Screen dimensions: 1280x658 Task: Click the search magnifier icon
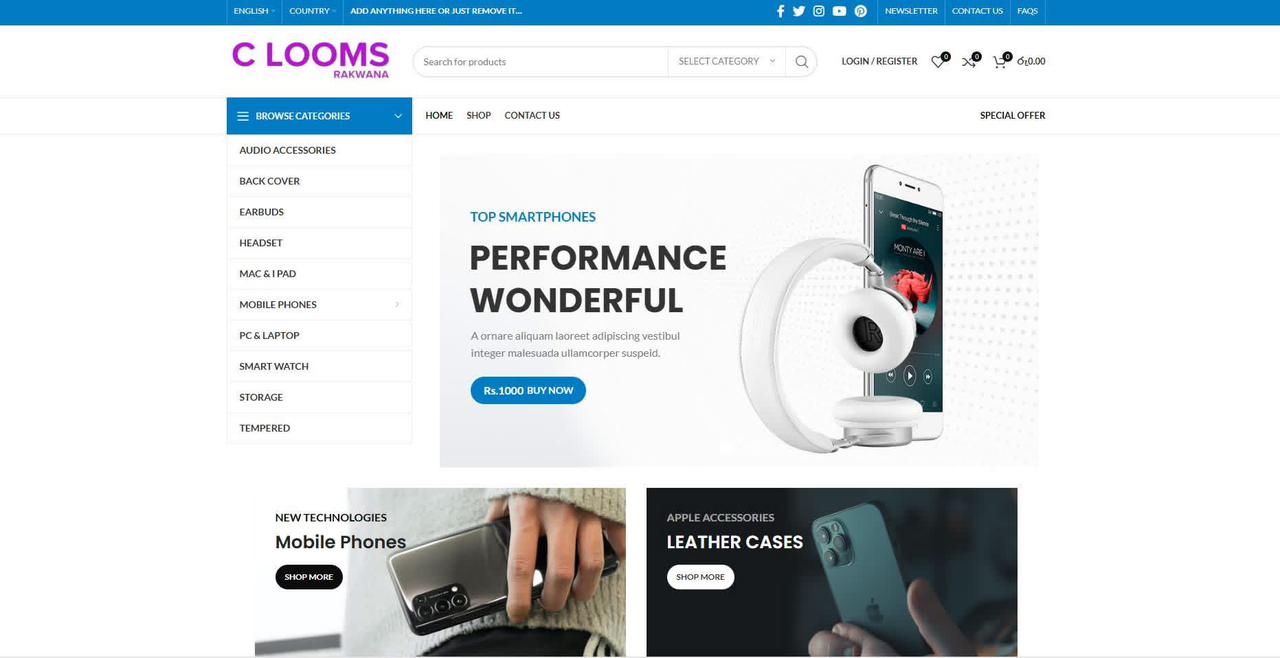[x=801, y=61]
